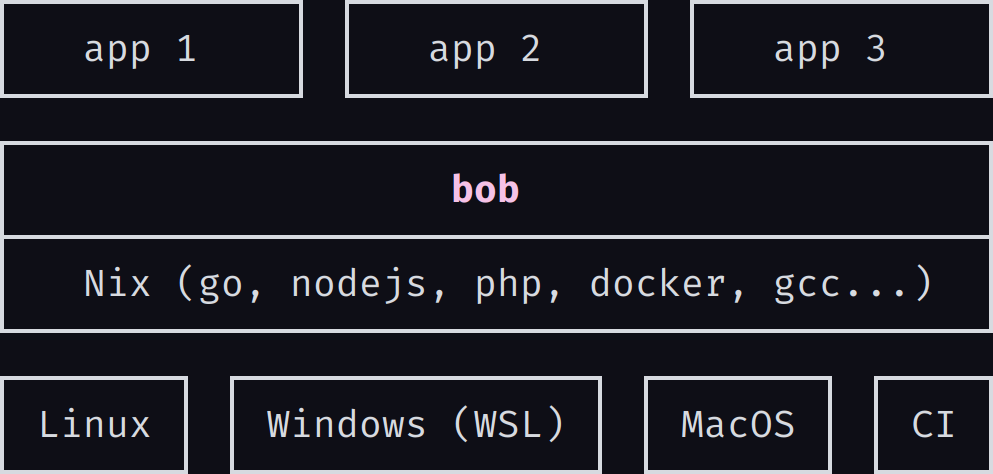The image size is (993, 474).
Task: Select the MacOS box
Action: point(738,425)
